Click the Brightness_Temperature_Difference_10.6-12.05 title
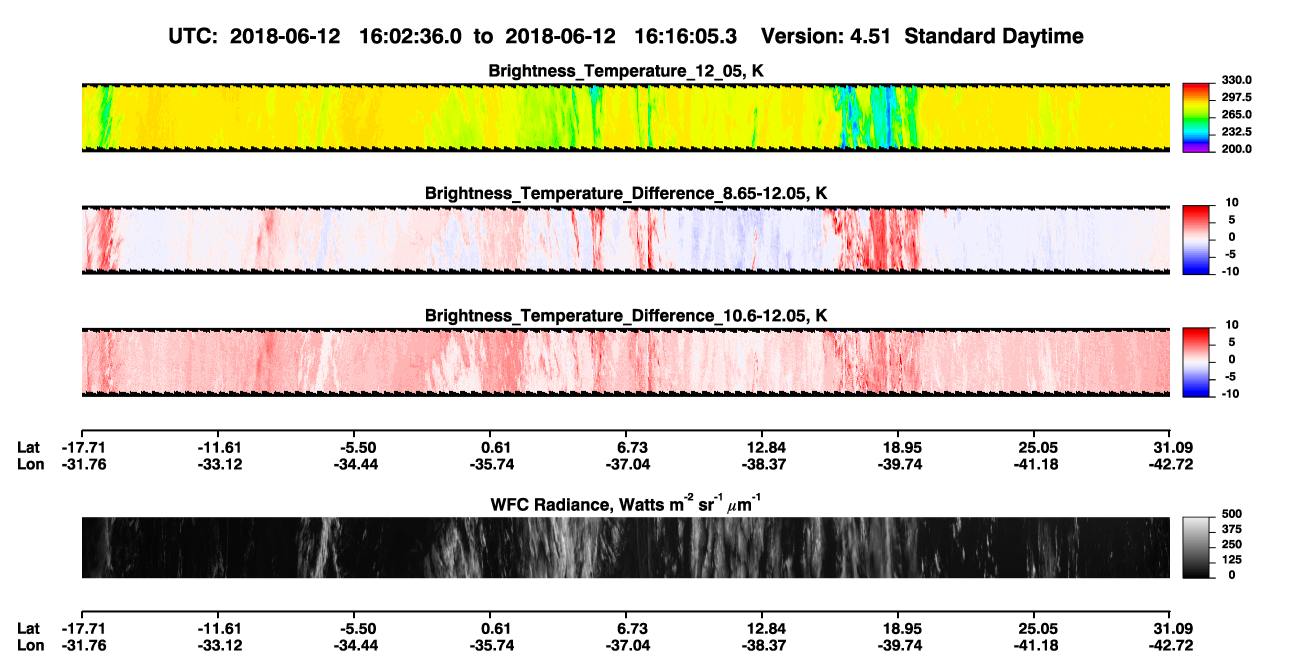1300x667 pixels. coord(626,315)
